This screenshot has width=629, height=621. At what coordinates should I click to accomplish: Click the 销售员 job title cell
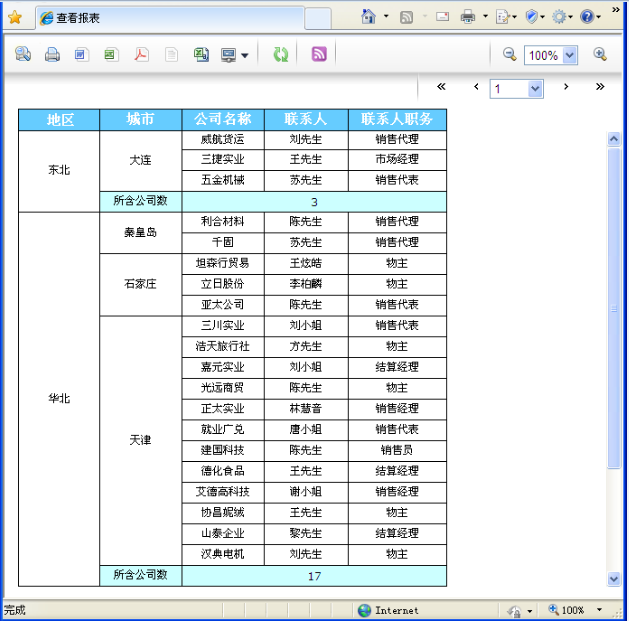[397, 450]
